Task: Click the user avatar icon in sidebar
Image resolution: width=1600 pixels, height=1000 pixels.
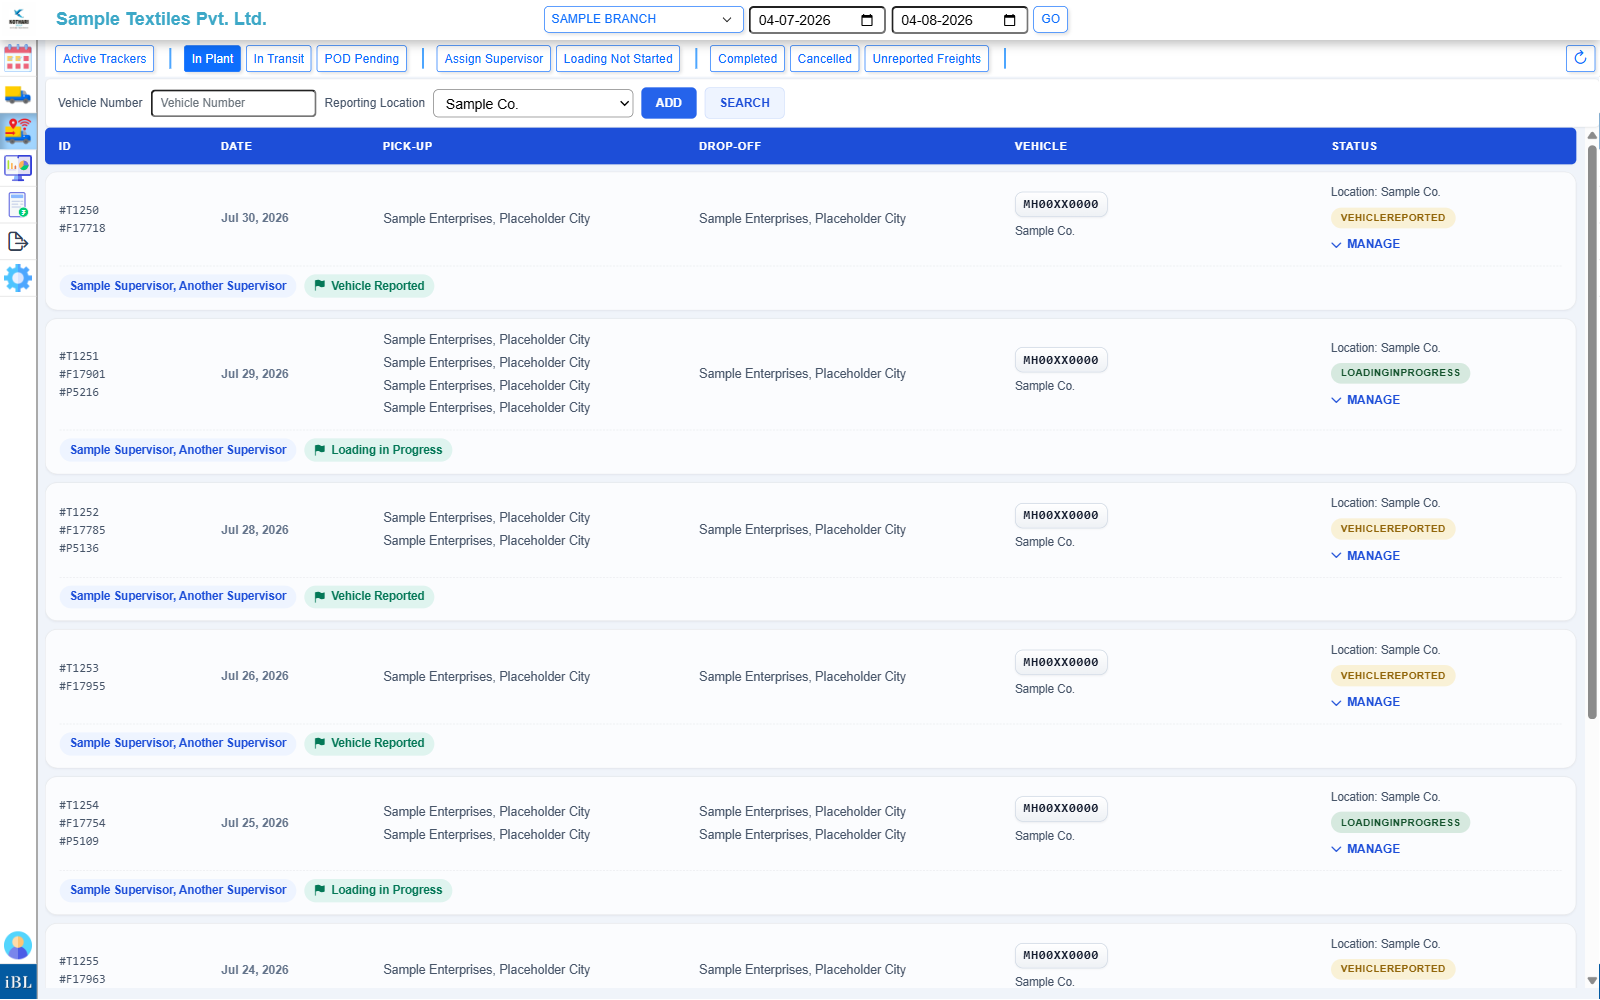Action: (x=18, y=945)
